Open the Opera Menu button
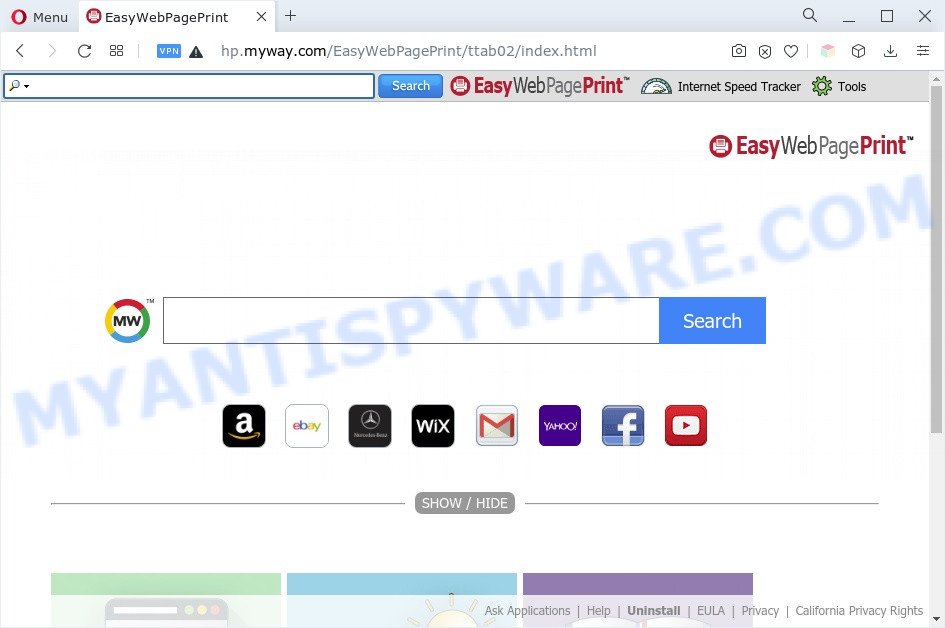This screenshot has width=945, height=628. tap(39, 17)
